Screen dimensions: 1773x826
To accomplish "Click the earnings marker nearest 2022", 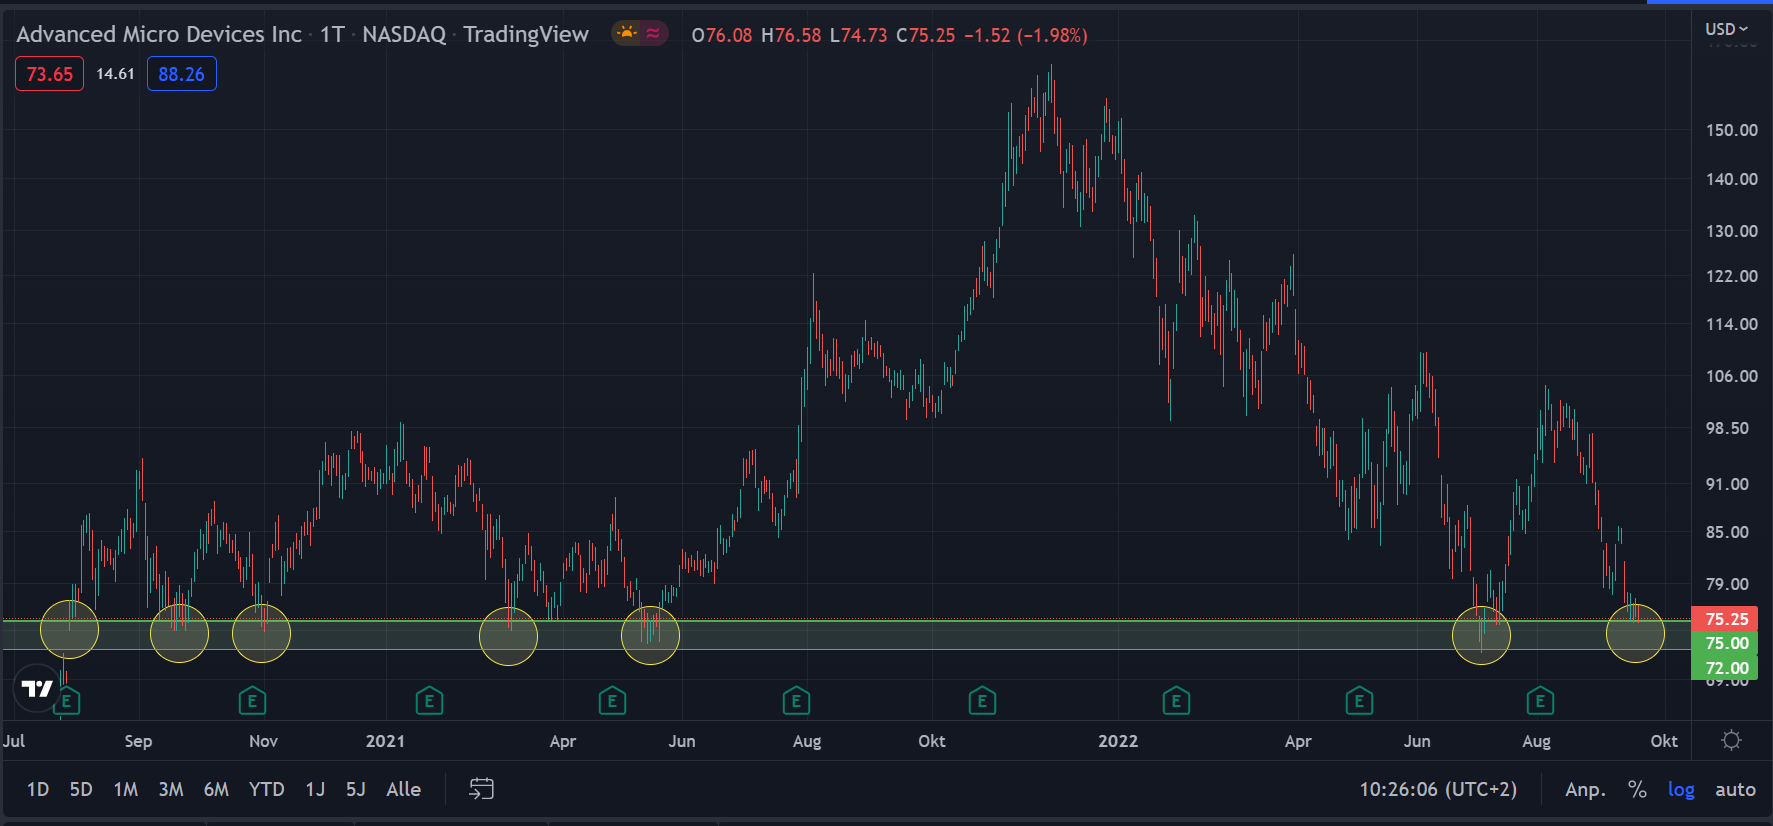I will coord(1176,701).
